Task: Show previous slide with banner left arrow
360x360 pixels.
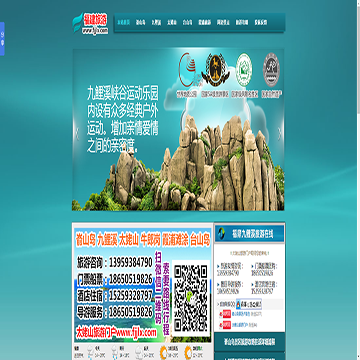Action: coord(77,134)
